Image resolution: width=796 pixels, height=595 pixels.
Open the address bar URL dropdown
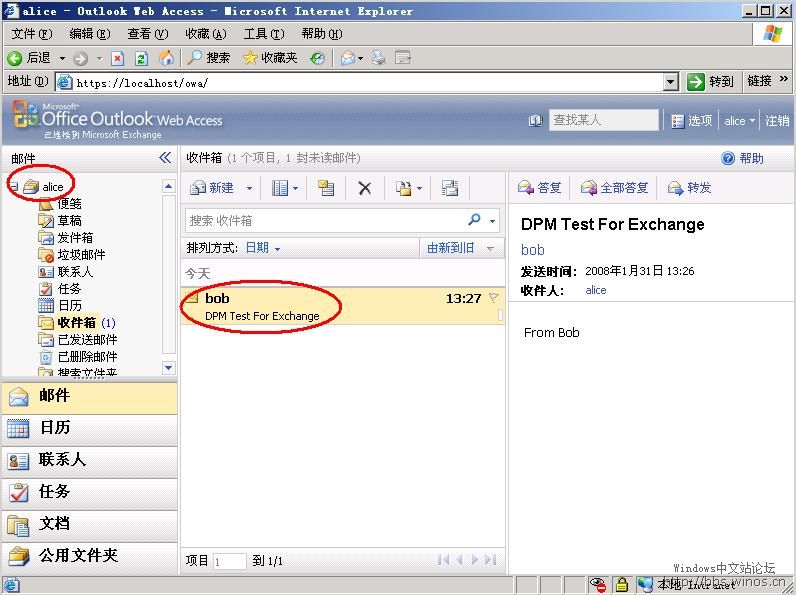tap(671, 82)
